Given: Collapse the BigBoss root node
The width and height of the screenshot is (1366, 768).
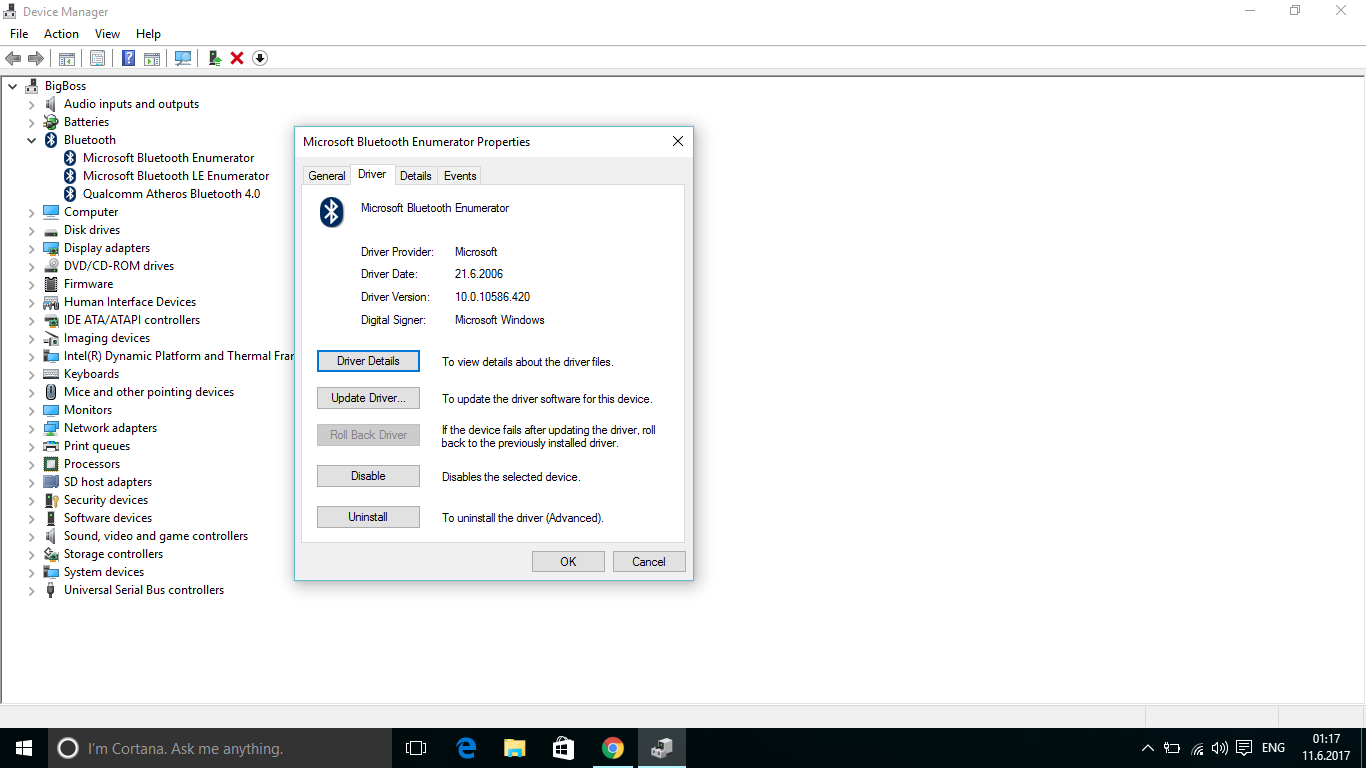Looking at the screenshot, I should (13, 86).
